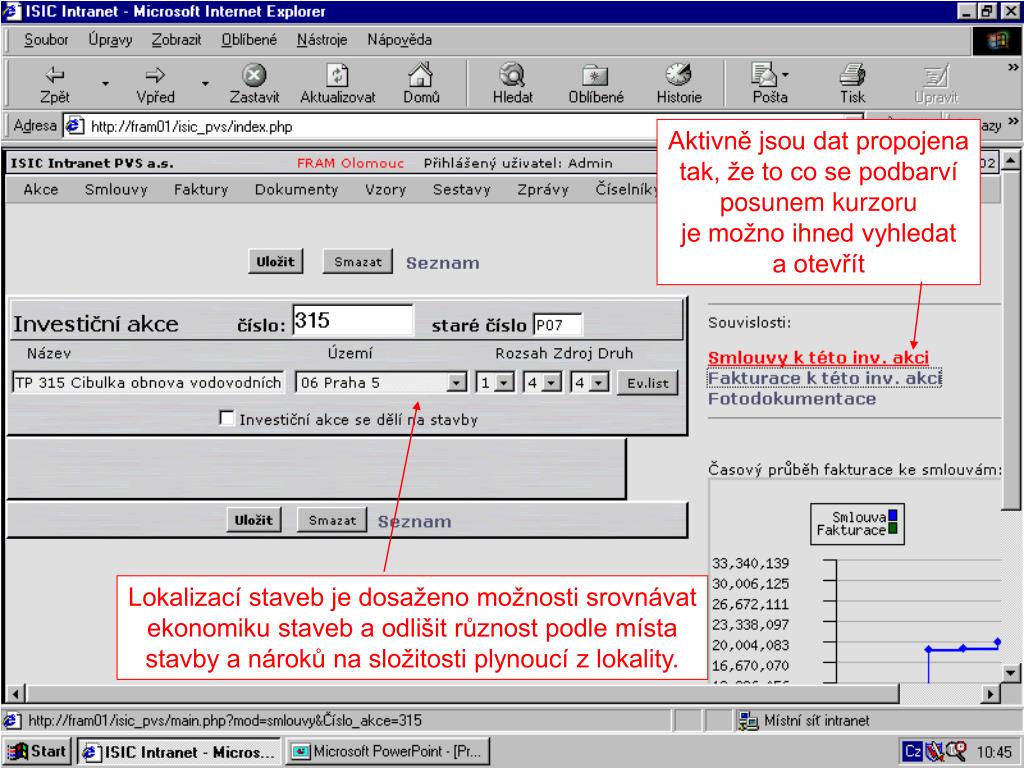This screenshot has width=1024, height=768.
Task: Refresh page with Aktualizovat icon
Action: 338,85
